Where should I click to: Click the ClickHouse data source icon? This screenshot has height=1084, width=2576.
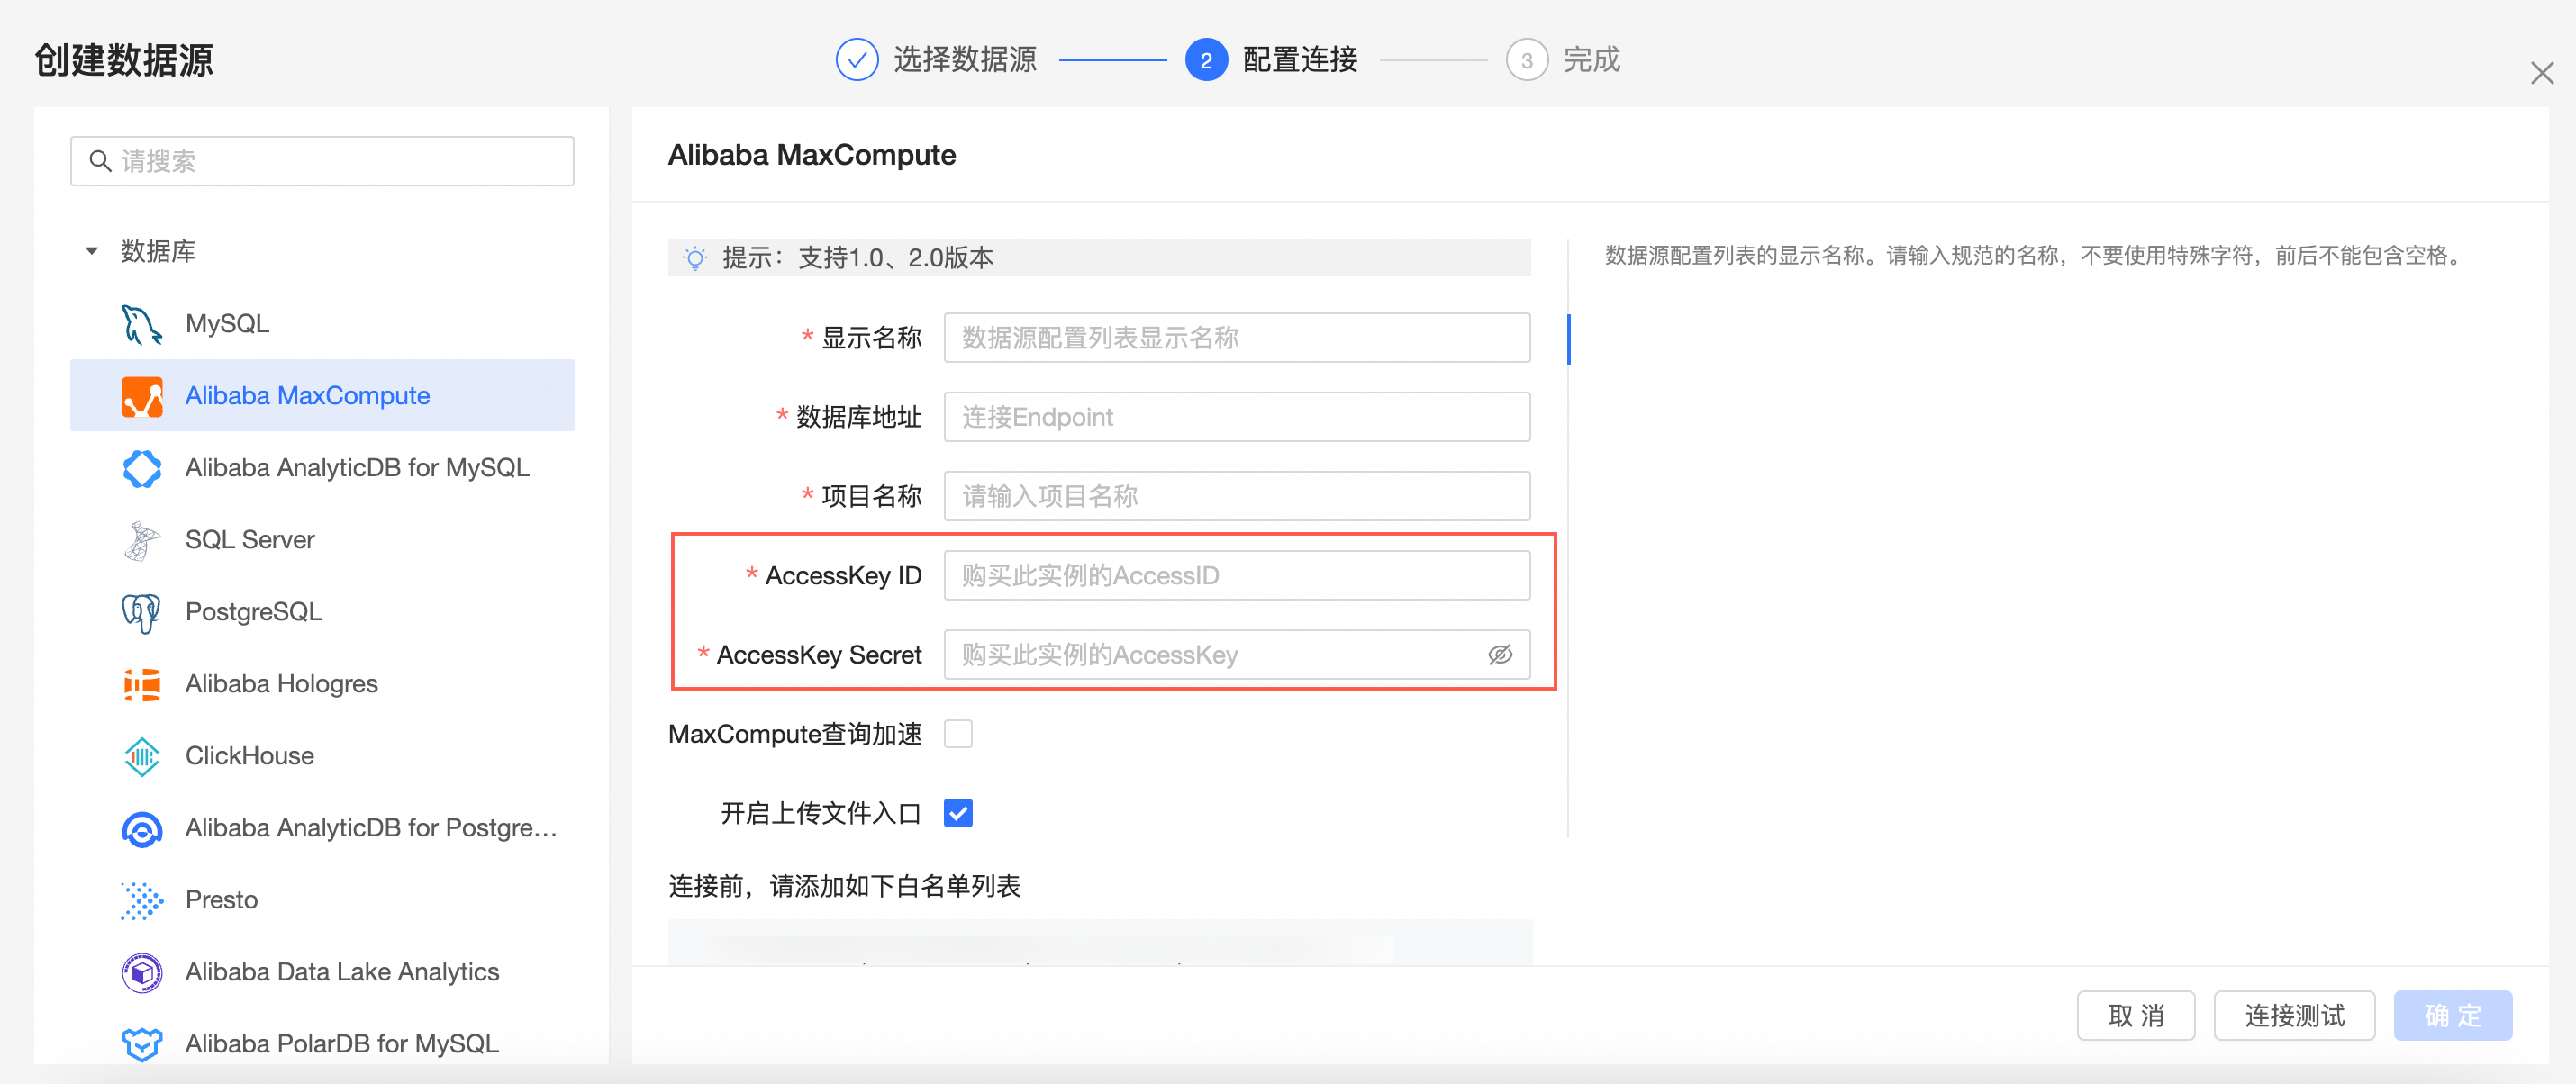point(142,756)
